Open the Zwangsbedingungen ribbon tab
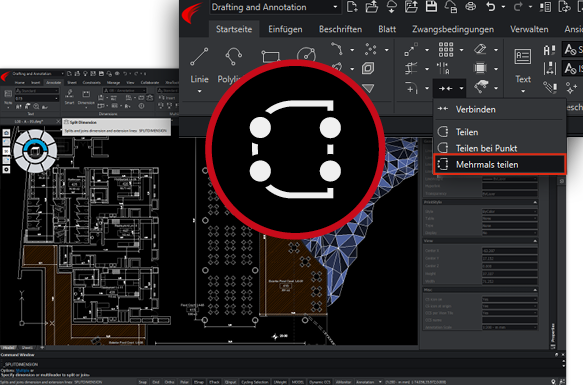The width and height of the screenshot is (583, 385). pos(453,29)
